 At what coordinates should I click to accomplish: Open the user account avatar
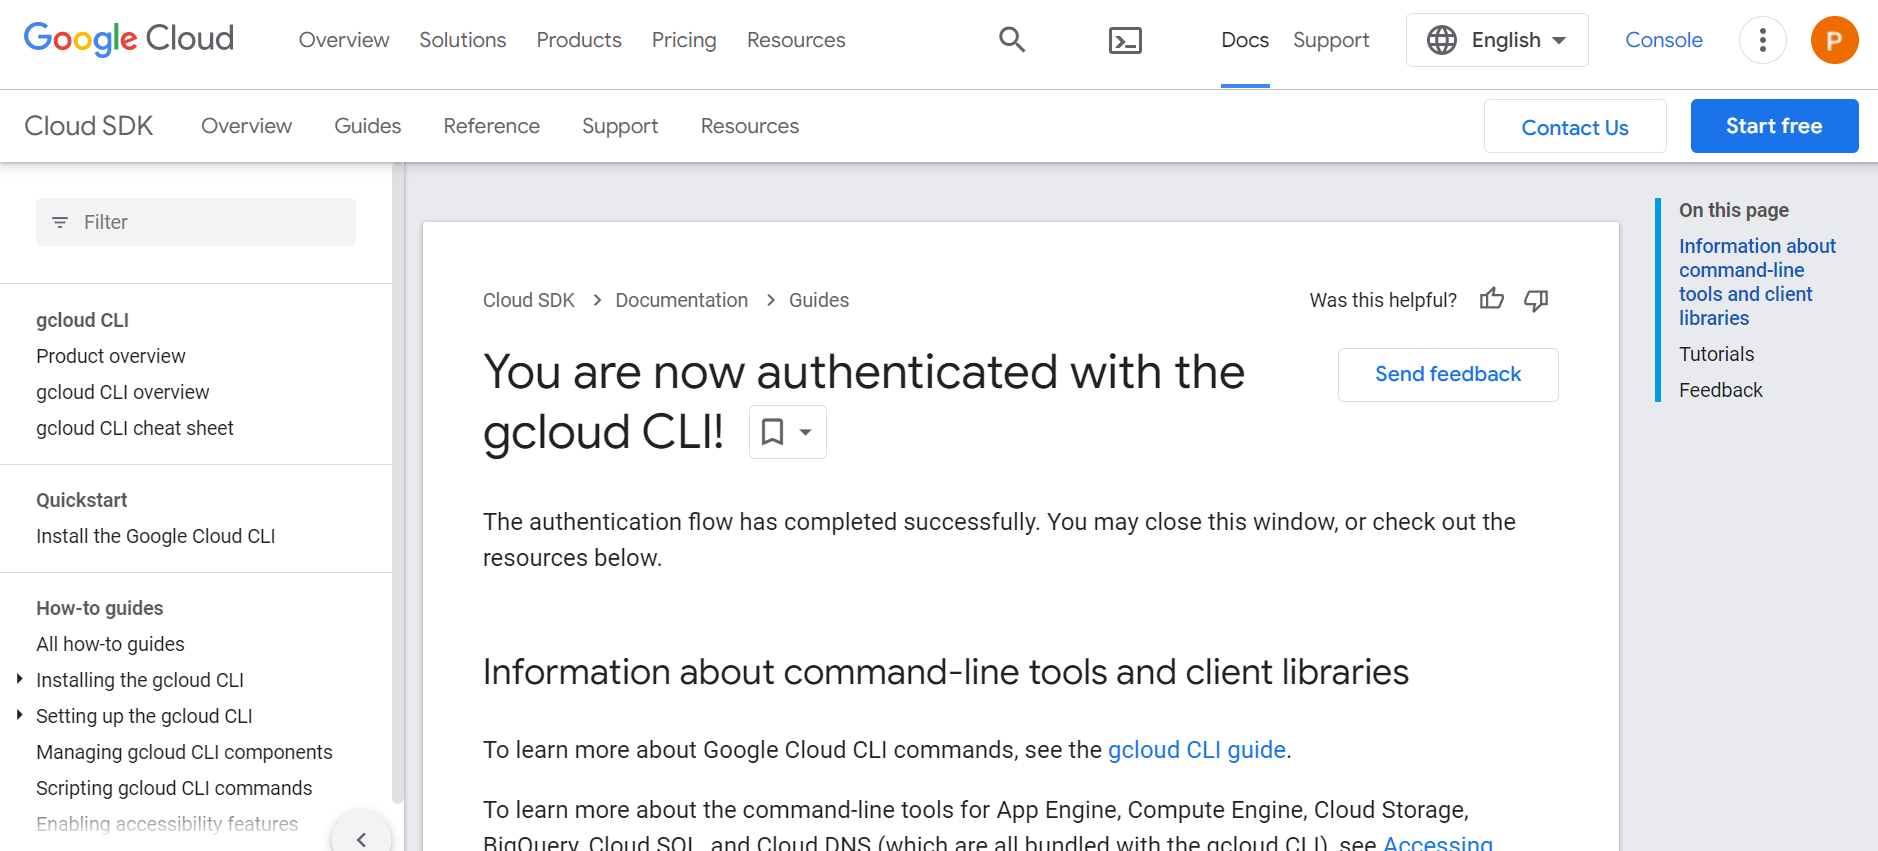point(1834,40)
